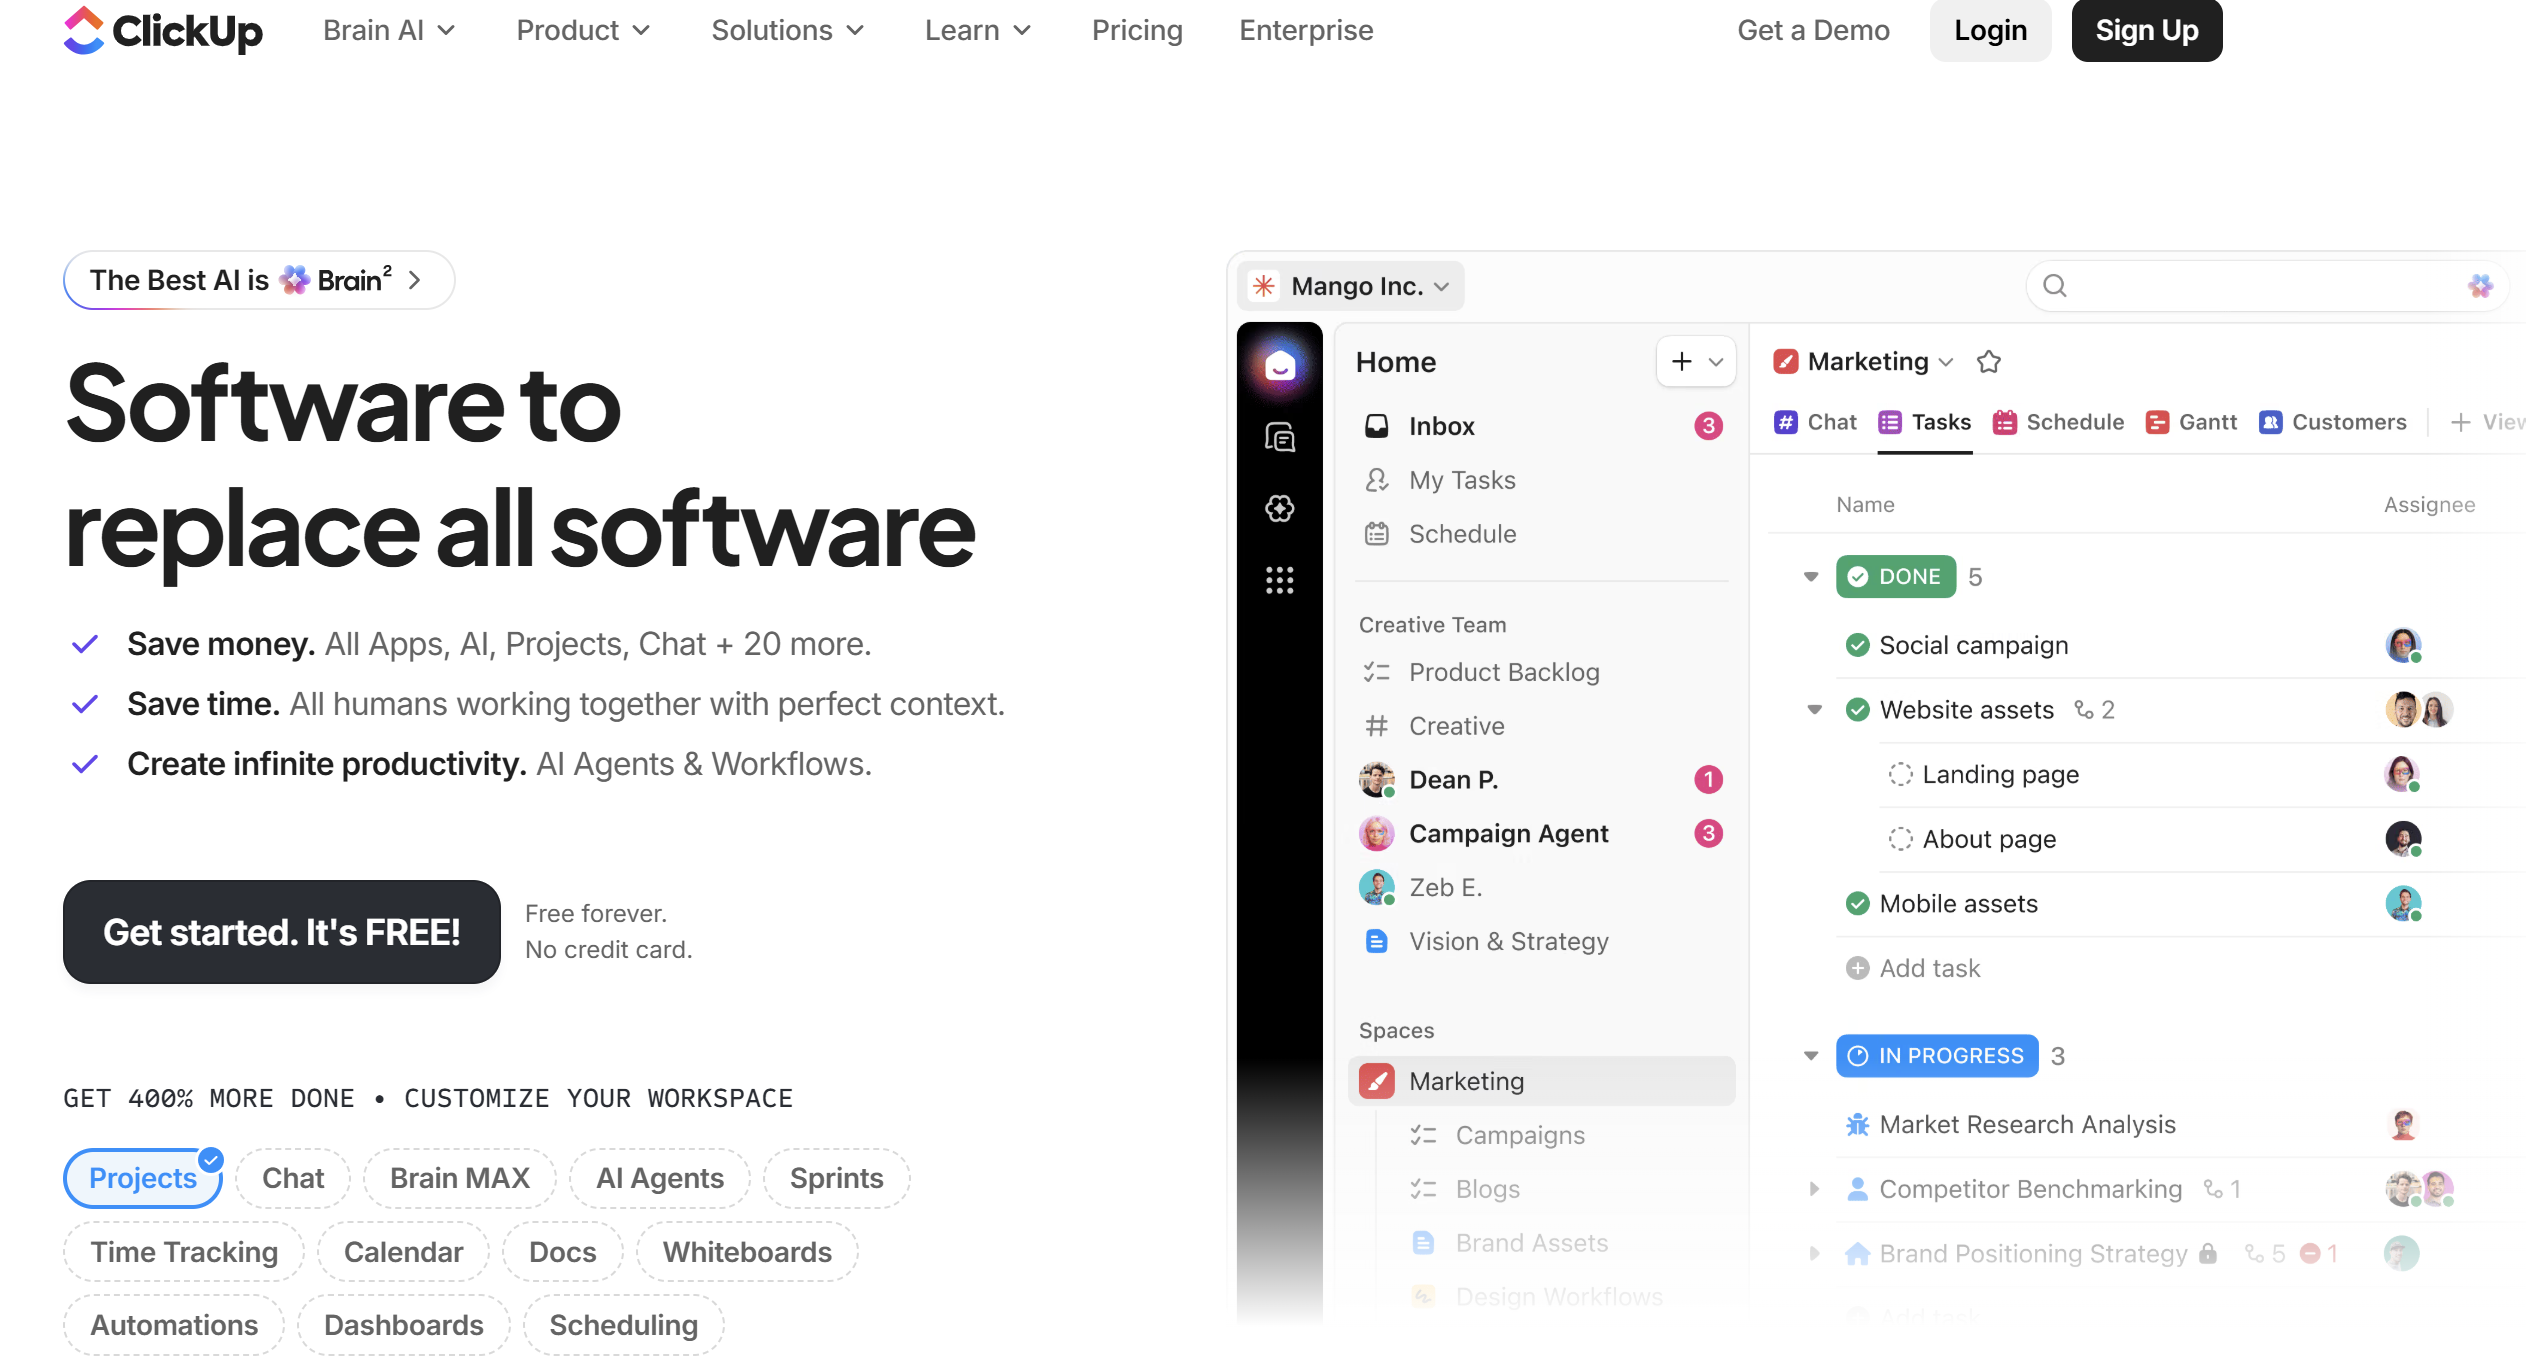This screenshot has height=1362, width=2526.
Task: Switch to the Tasks tab
Action: [1925, 422]
